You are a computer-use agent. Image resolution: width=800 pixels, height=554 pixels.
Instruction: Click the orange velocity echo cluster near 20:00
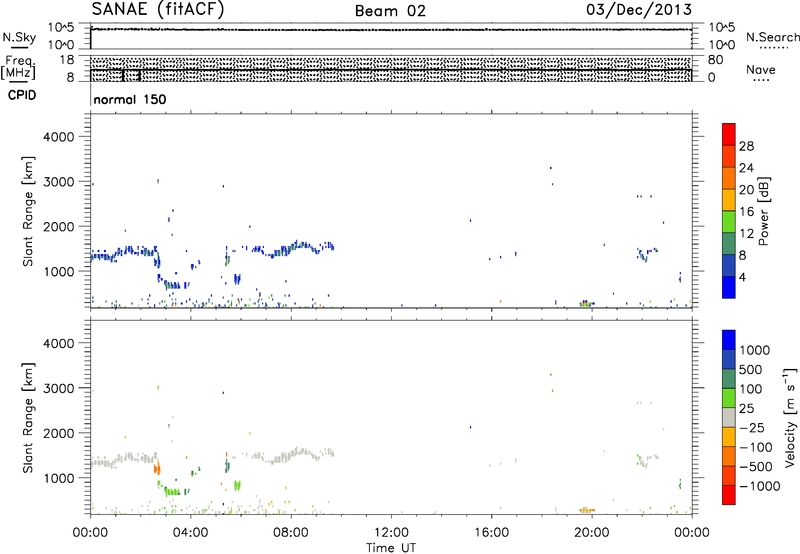coord(587,510)
